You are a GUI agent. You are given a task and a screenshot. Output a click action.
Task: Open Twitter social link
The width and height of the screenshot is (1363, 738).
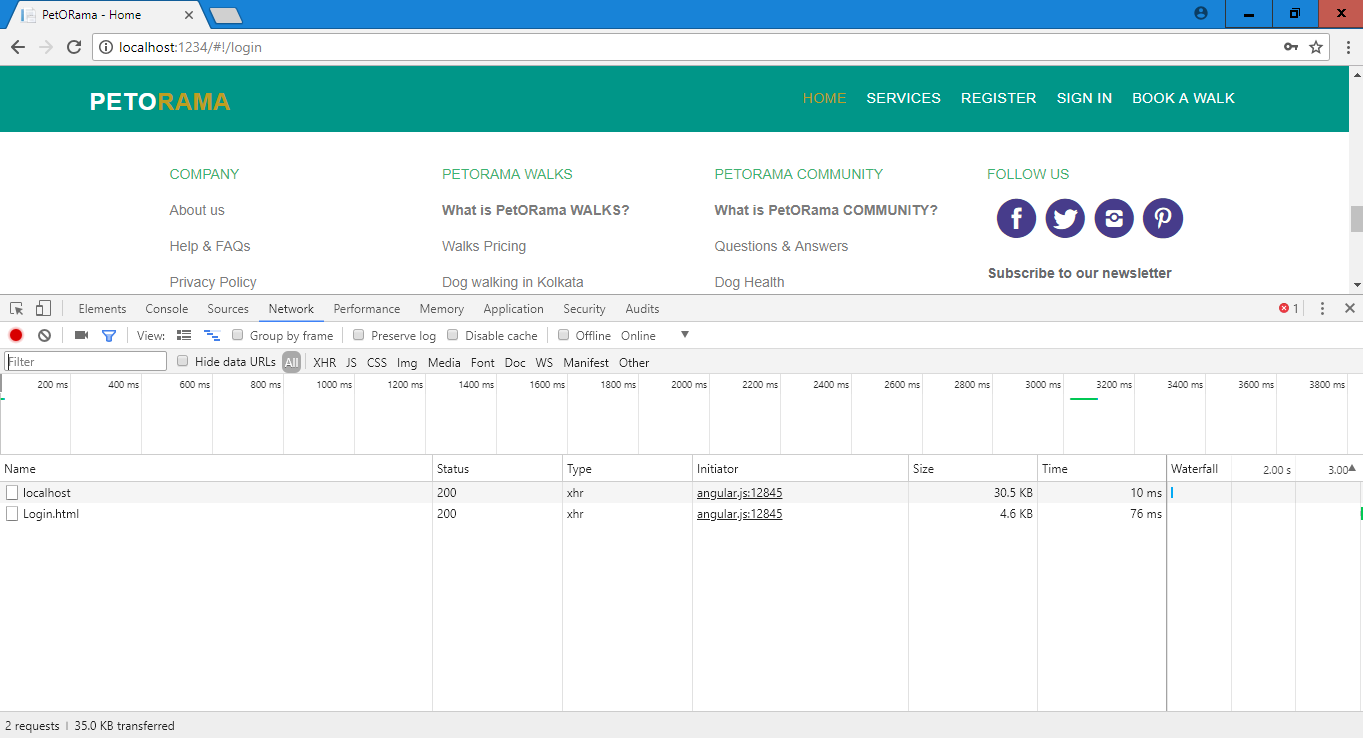point(1065,218)
